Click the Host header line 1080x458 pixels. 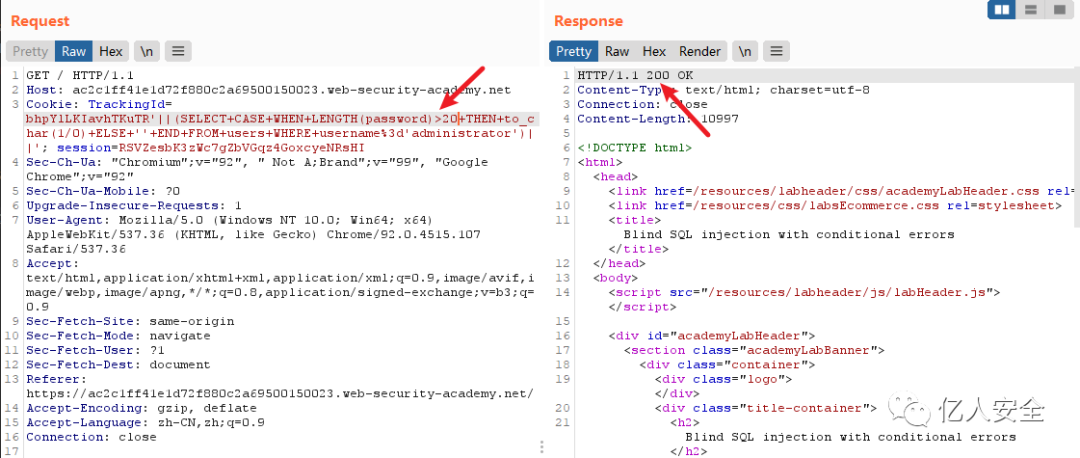[x=269, y=90]
